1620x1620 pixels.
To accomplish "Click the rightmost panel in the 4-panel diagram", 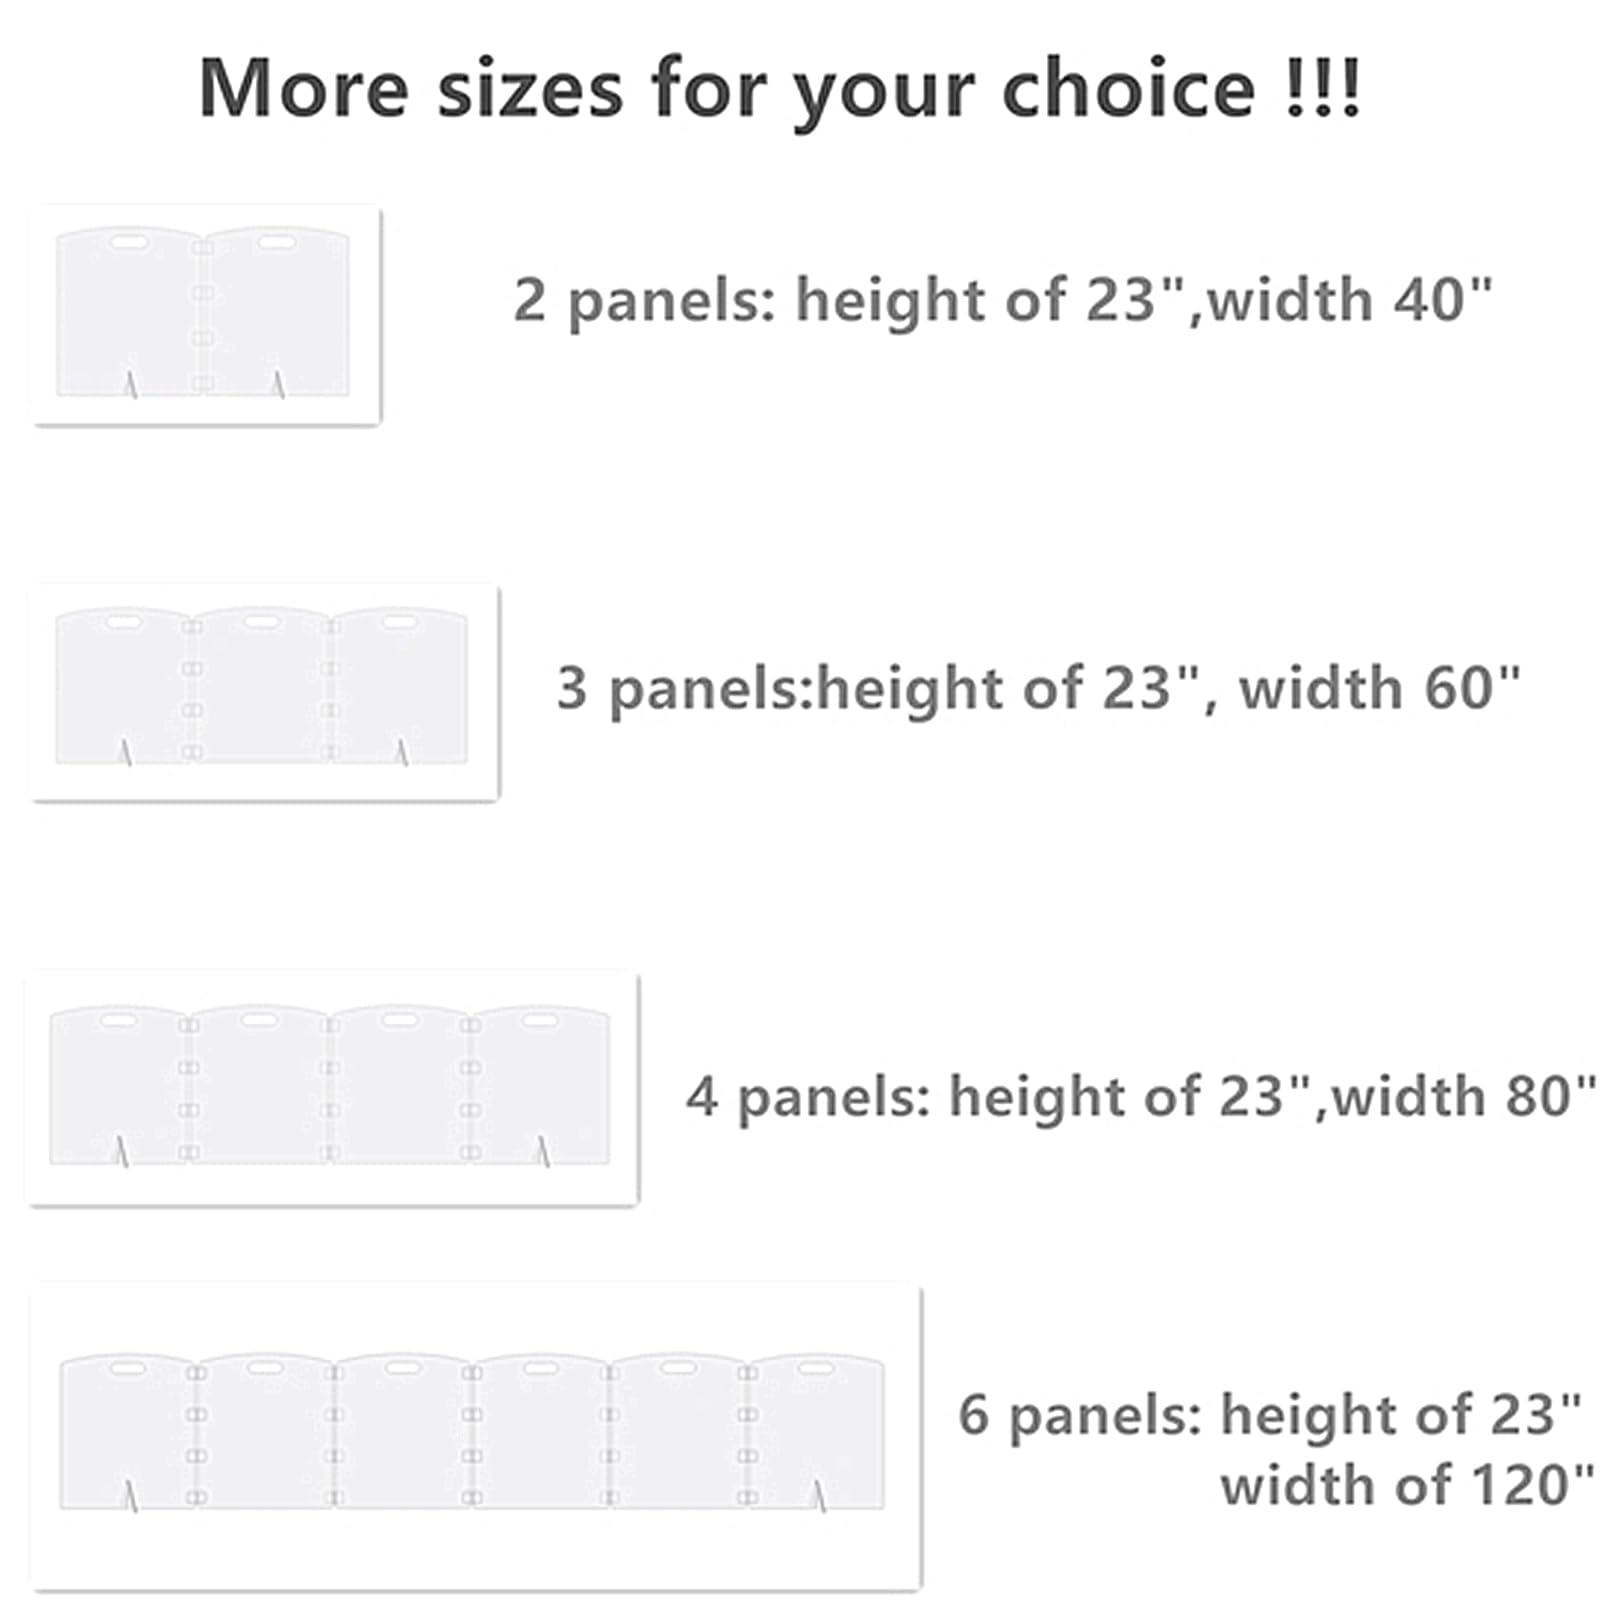I will tap(542, 1085).
